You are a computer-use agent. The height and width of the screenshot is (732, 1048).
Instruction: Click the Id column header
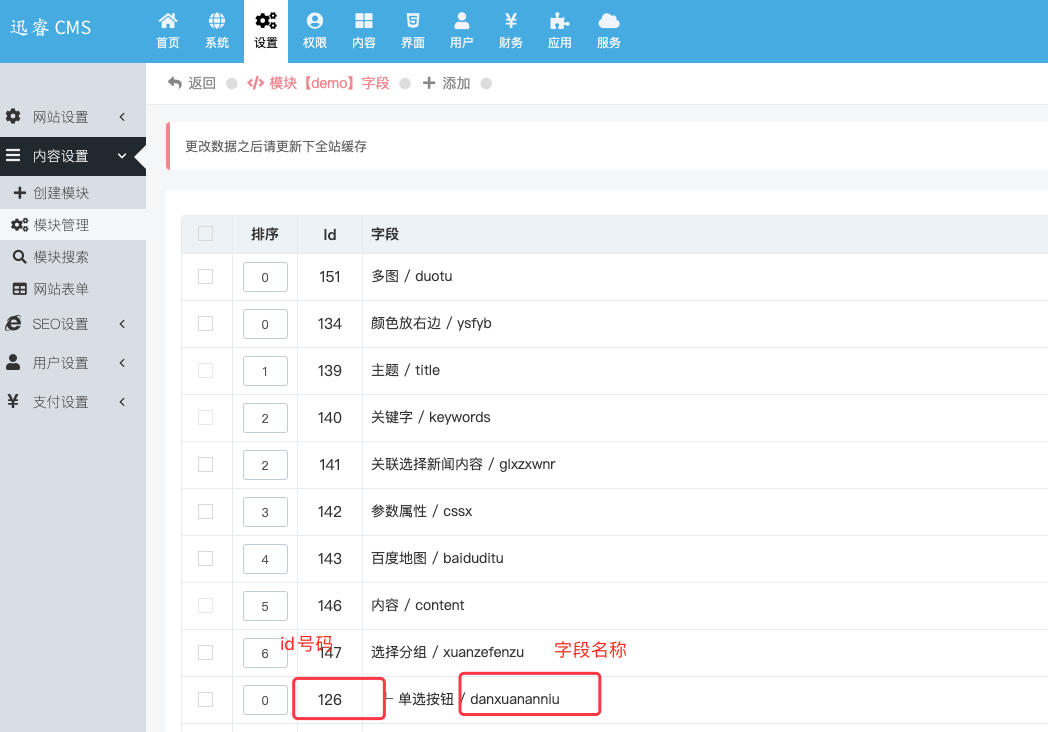point(330,235)
